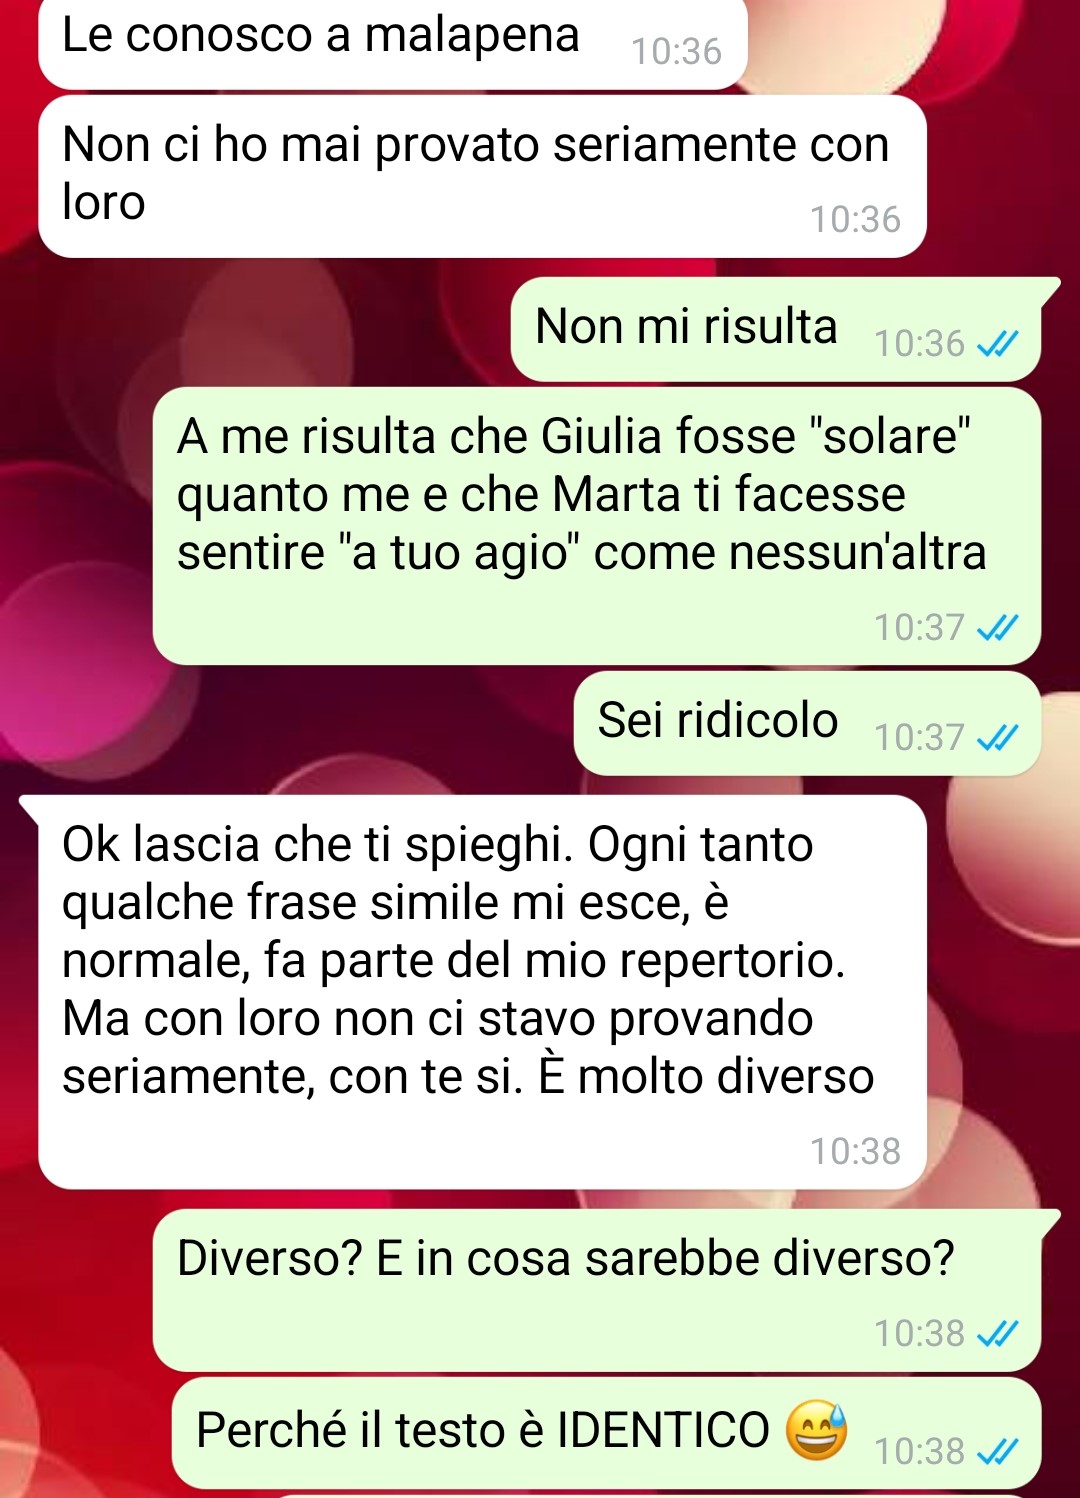Tap the sweat-smile emoji in the IDENTICO message
The height and width of the screenshot is (1498, 1080).
tap(816, 1429)
